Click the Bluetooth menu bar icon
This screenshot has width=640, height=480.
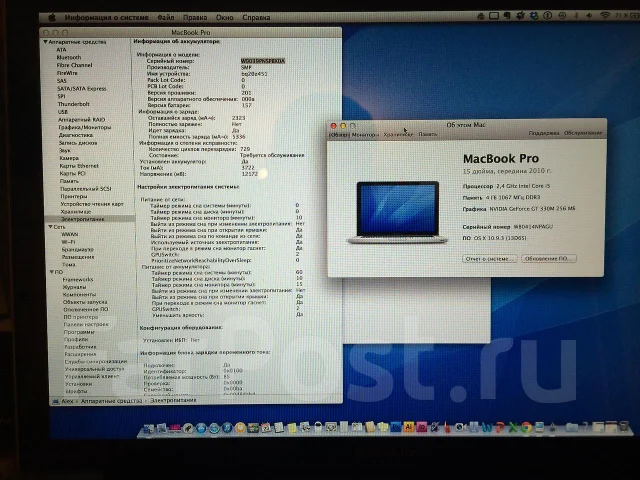pyautogui.click(x=576, y=16)
